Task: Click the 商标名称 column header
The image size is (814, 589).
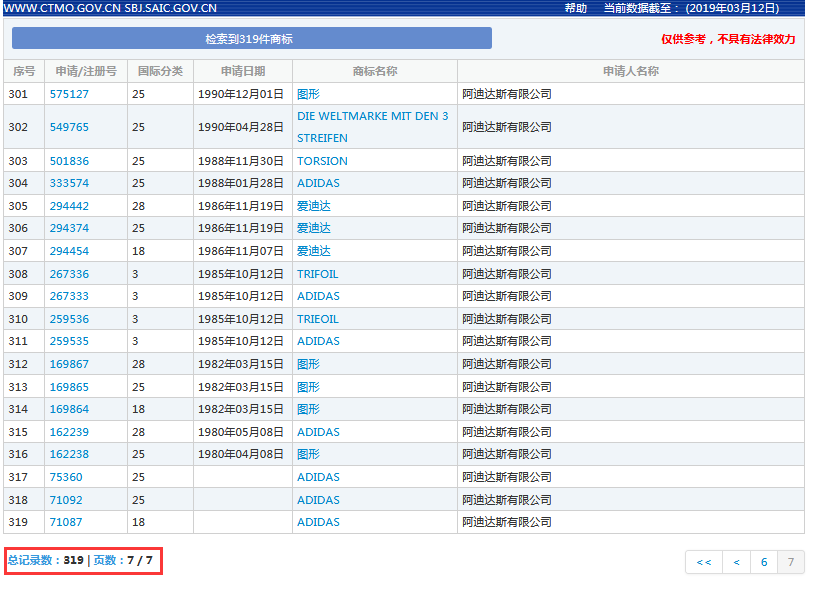Action: 375,71
